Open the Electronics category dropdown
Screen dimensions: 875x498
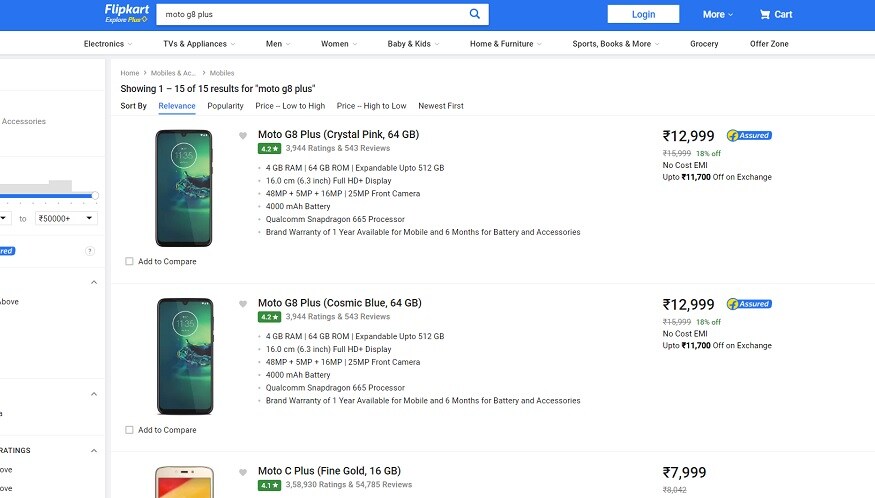[x=108, y=44]
